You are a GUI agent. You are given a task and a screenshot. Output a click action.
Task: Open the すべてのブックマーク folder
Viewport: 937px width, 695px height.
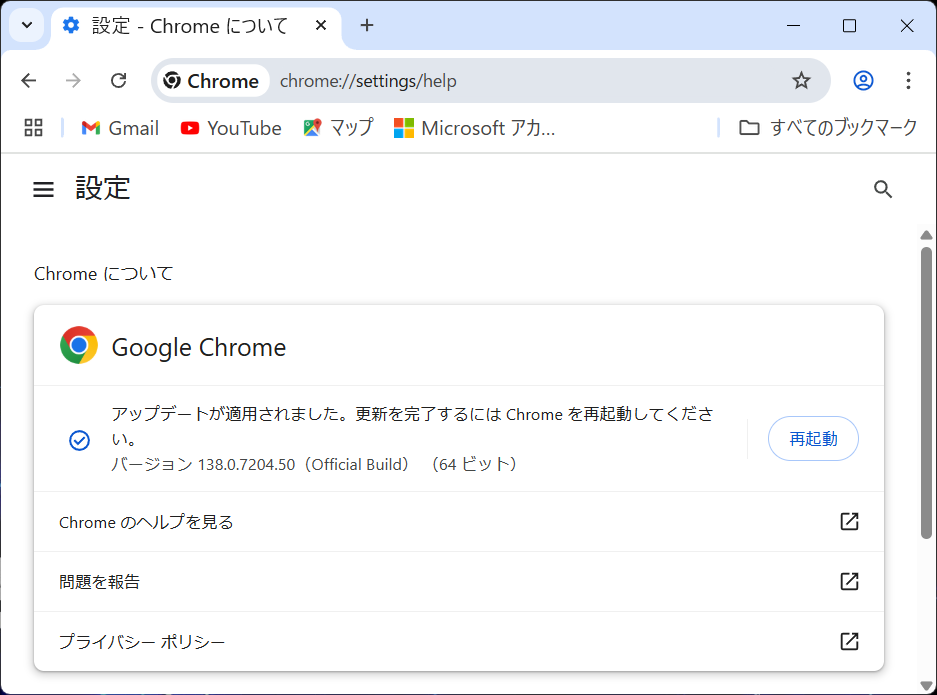point(828,128)
